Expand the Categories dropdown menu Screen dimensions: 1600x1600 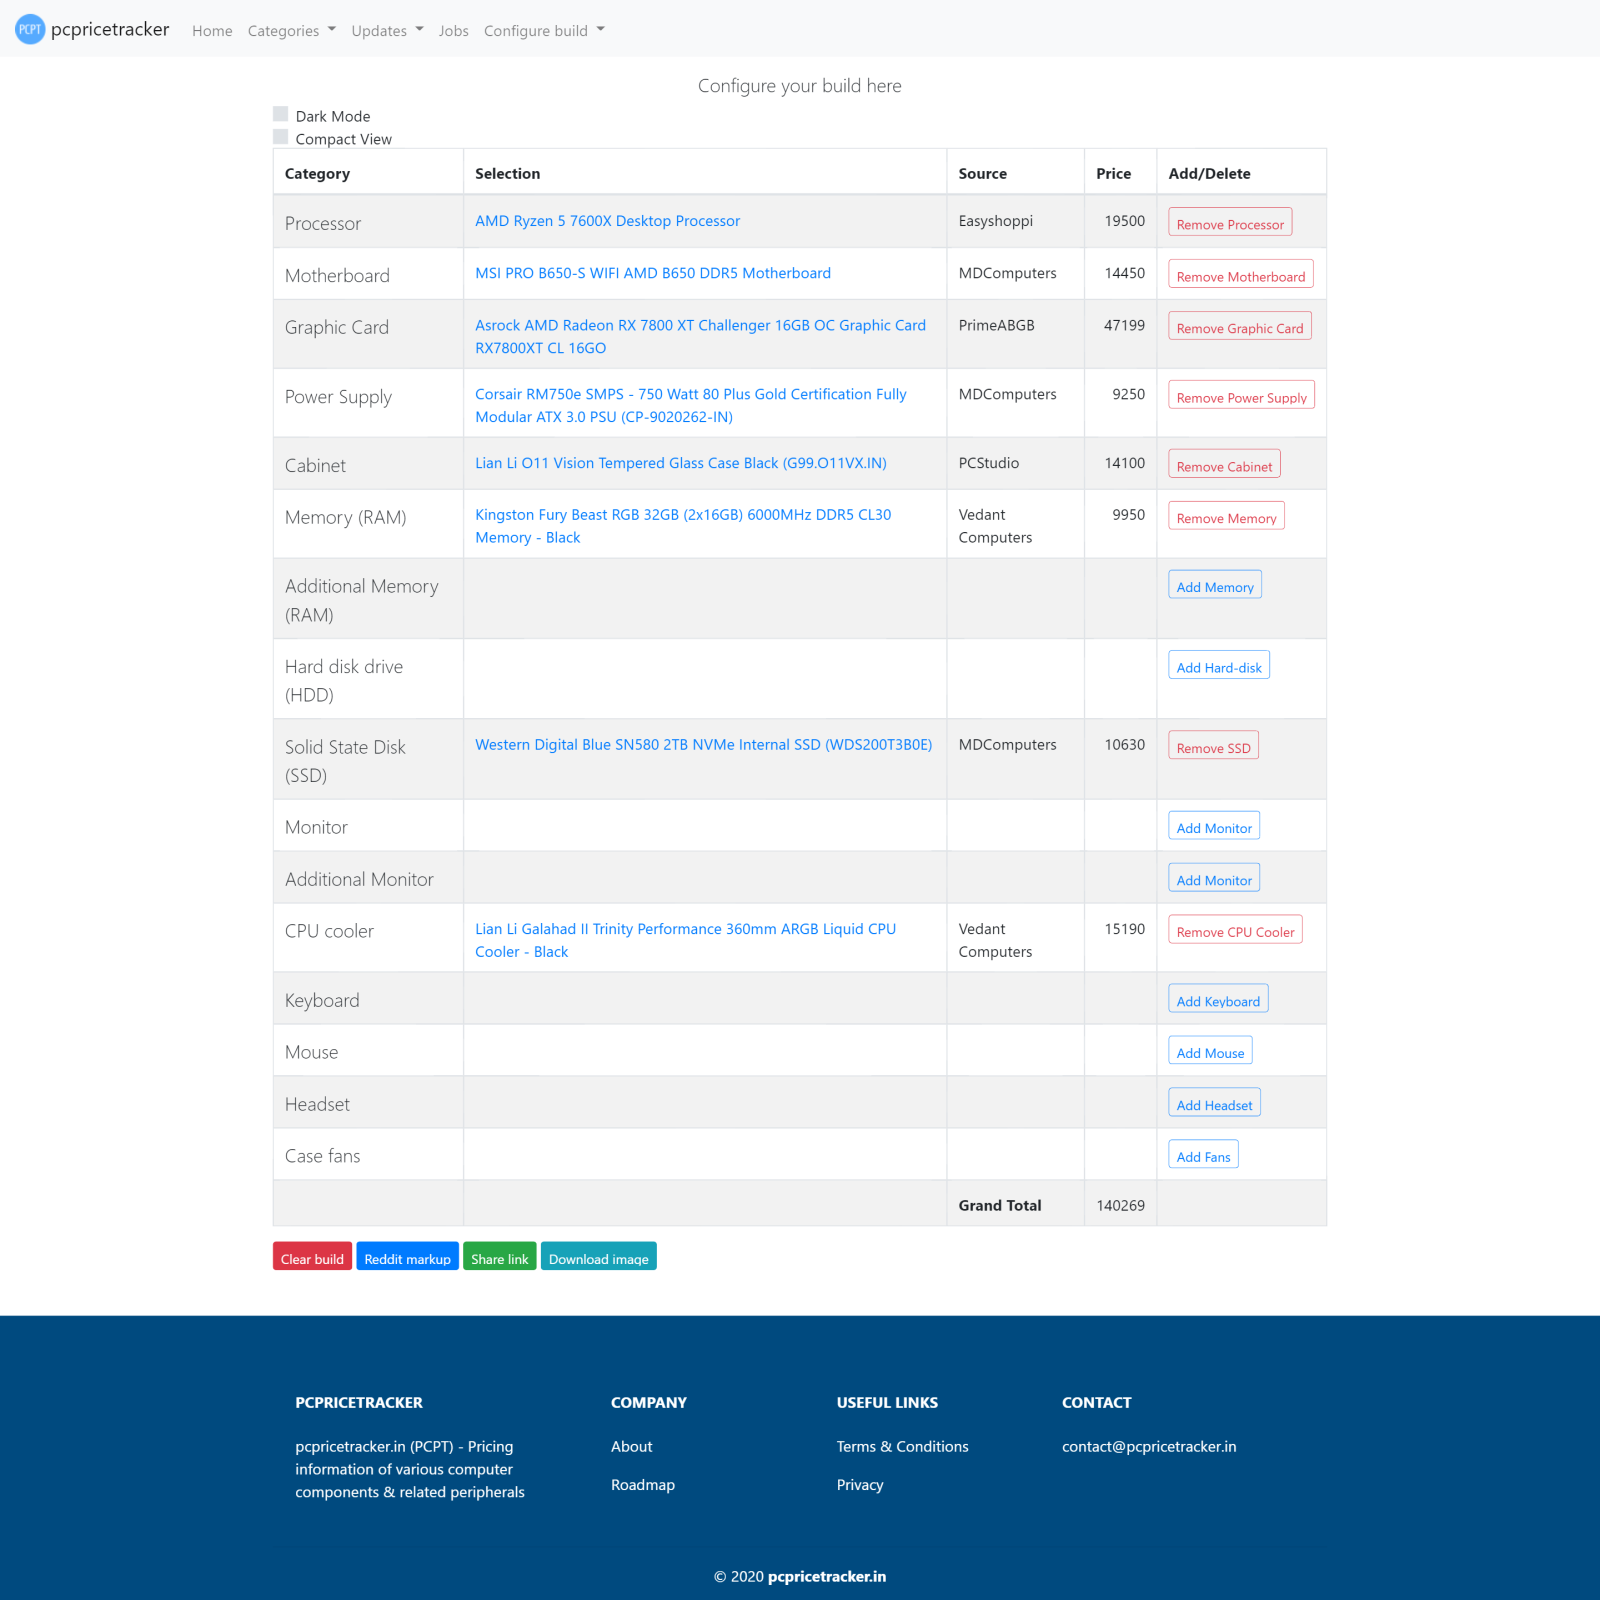coord(291,31)
